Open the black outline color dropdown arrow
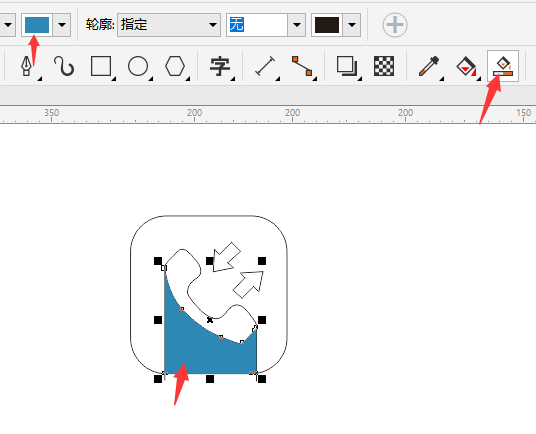Image resolution: width=536 pixels, height=434 pixels. (352, 25)
